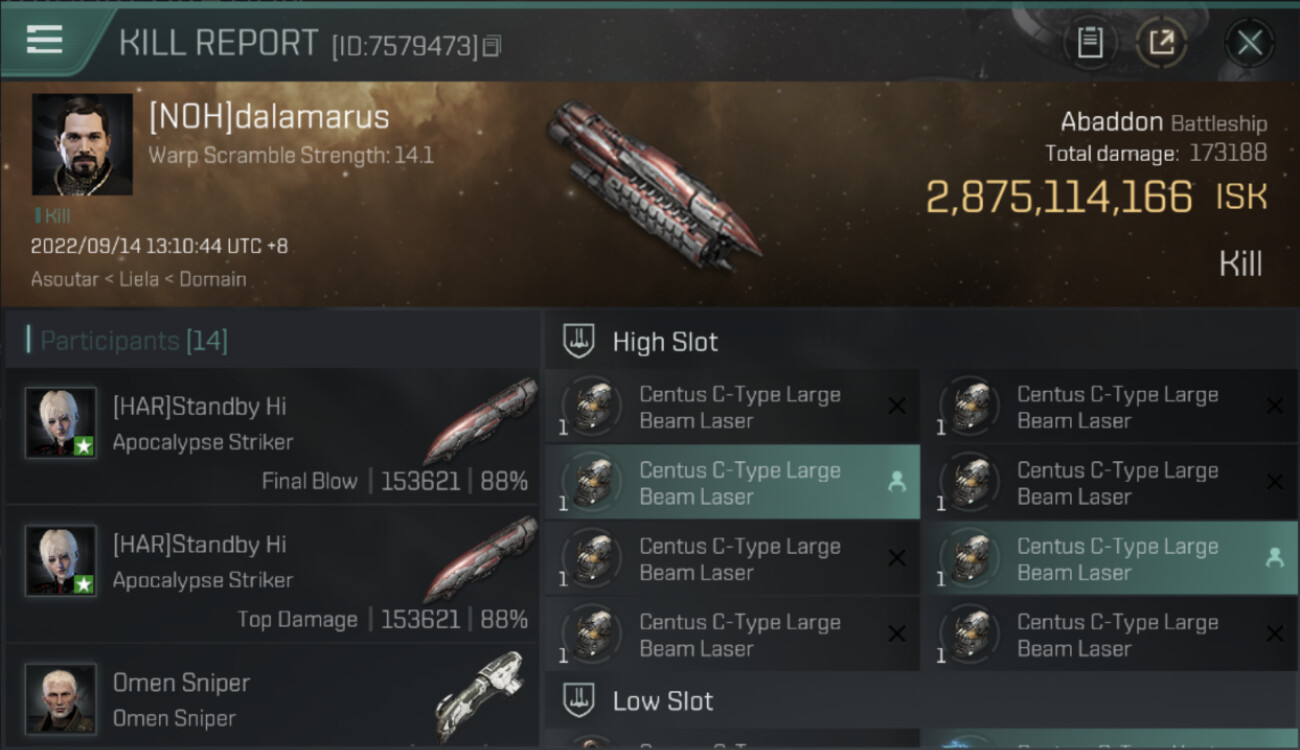Tap the Low Slot section icon

[x=579, y=700]
